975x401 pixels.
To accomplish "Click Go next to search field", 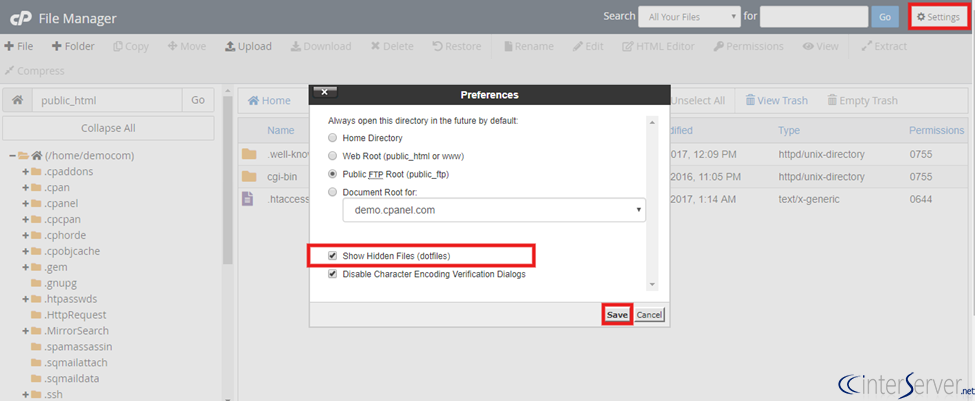I will 885,17.
